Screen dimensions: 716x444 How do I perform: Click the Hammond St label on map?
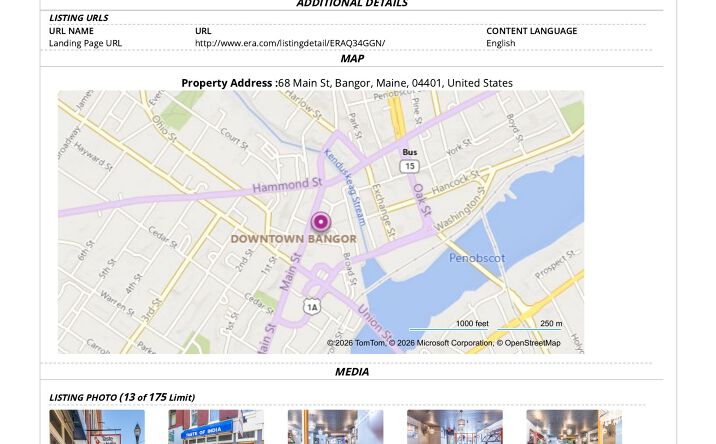(x=287, y=185)
